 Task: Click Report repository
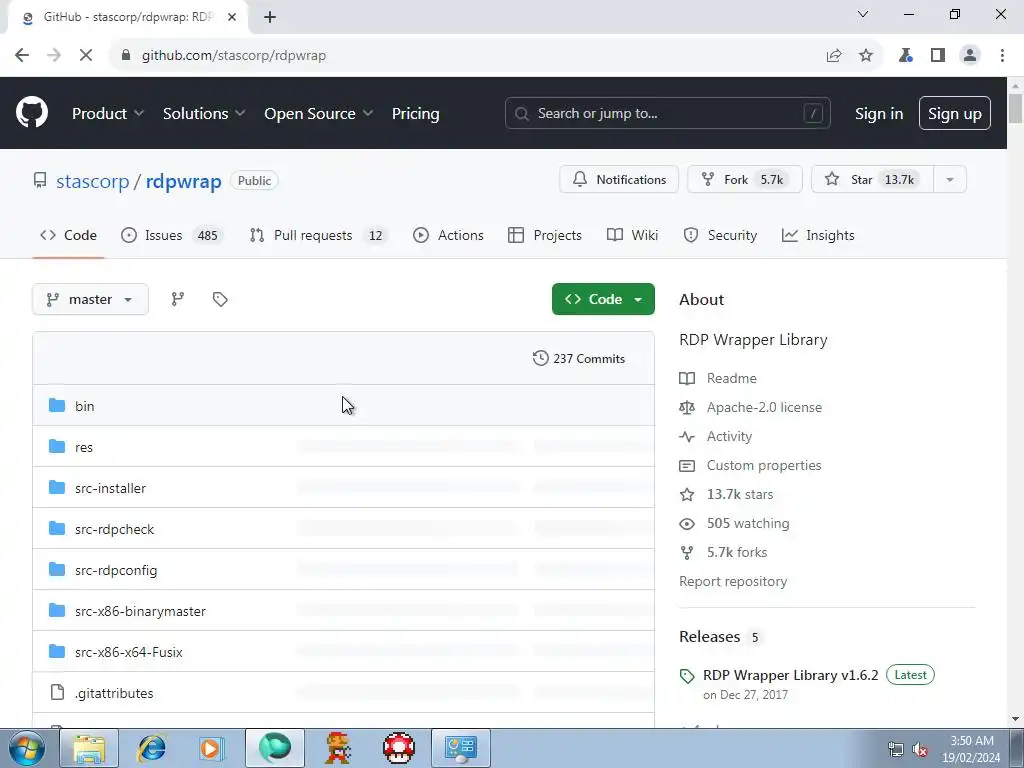coord(733,581)
